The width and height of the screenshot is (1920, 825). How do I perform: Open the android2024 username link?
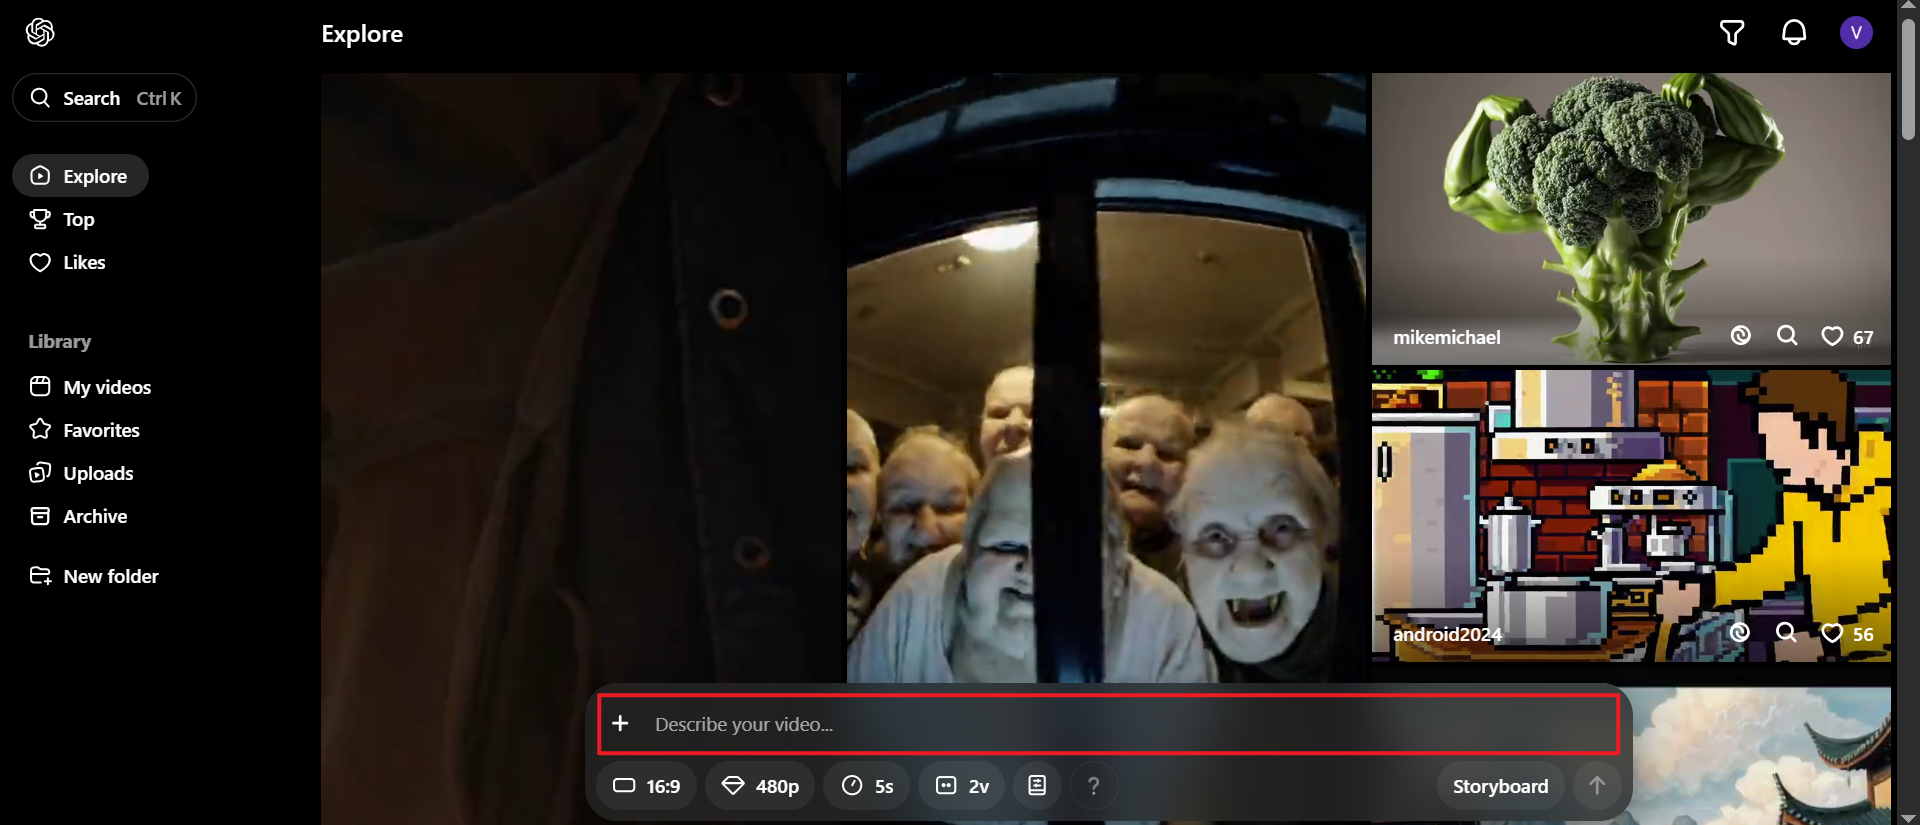pyautogui.click(x=1447, y=634)
